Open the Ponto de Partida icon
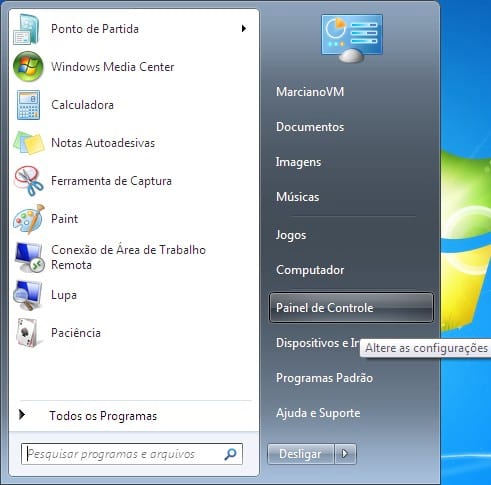 coord(27,29)
